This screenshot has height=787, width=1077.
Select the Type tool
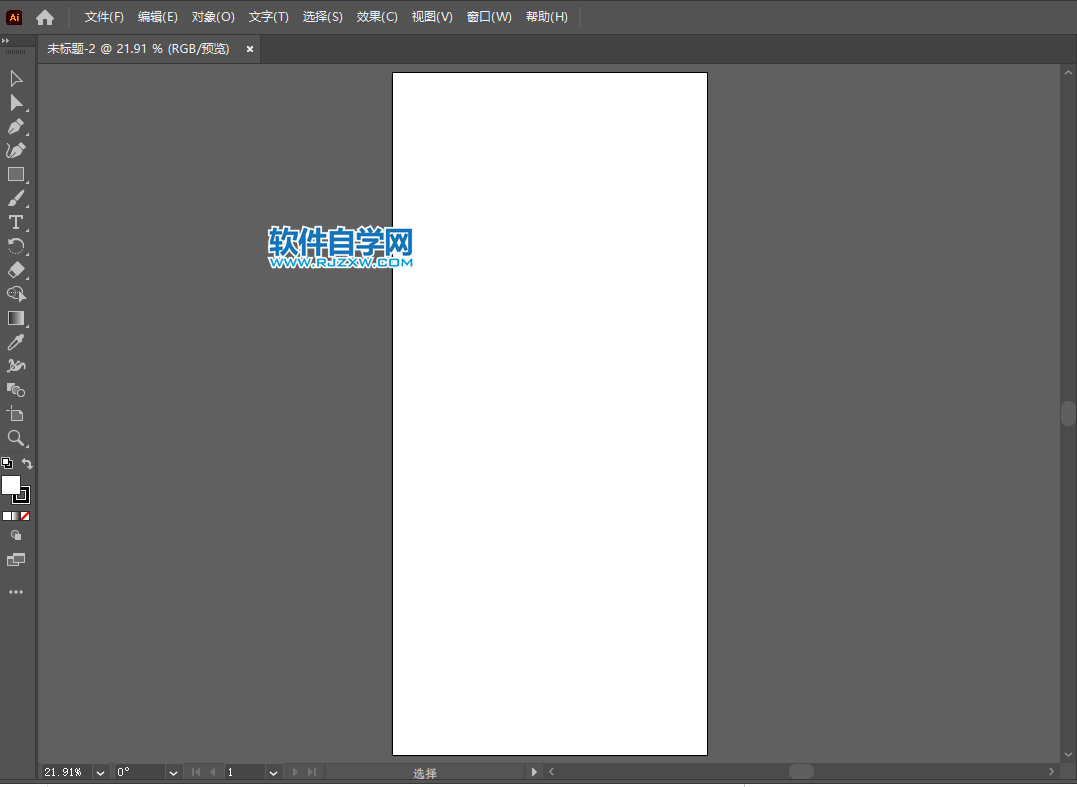click(16, 223)
